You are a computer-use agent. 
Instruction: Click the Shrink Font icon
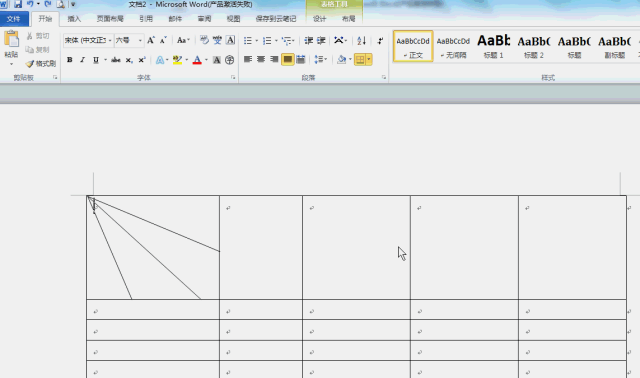[163, 40]
